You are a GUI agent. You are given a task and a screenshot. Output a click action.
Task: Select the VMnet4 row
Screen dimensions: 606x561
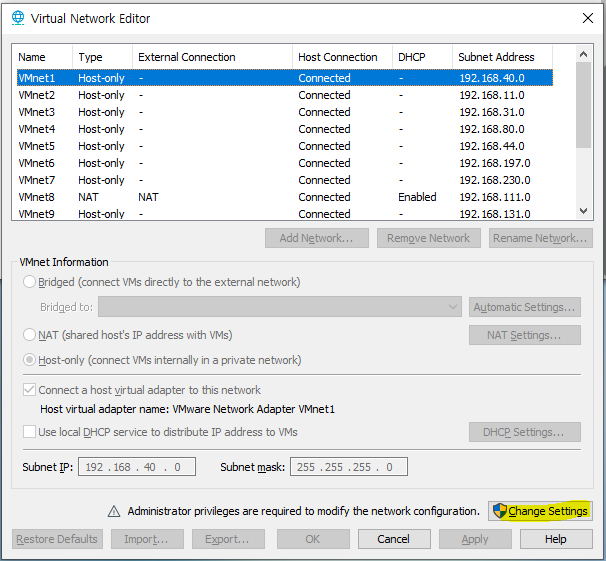click(285, 129)
